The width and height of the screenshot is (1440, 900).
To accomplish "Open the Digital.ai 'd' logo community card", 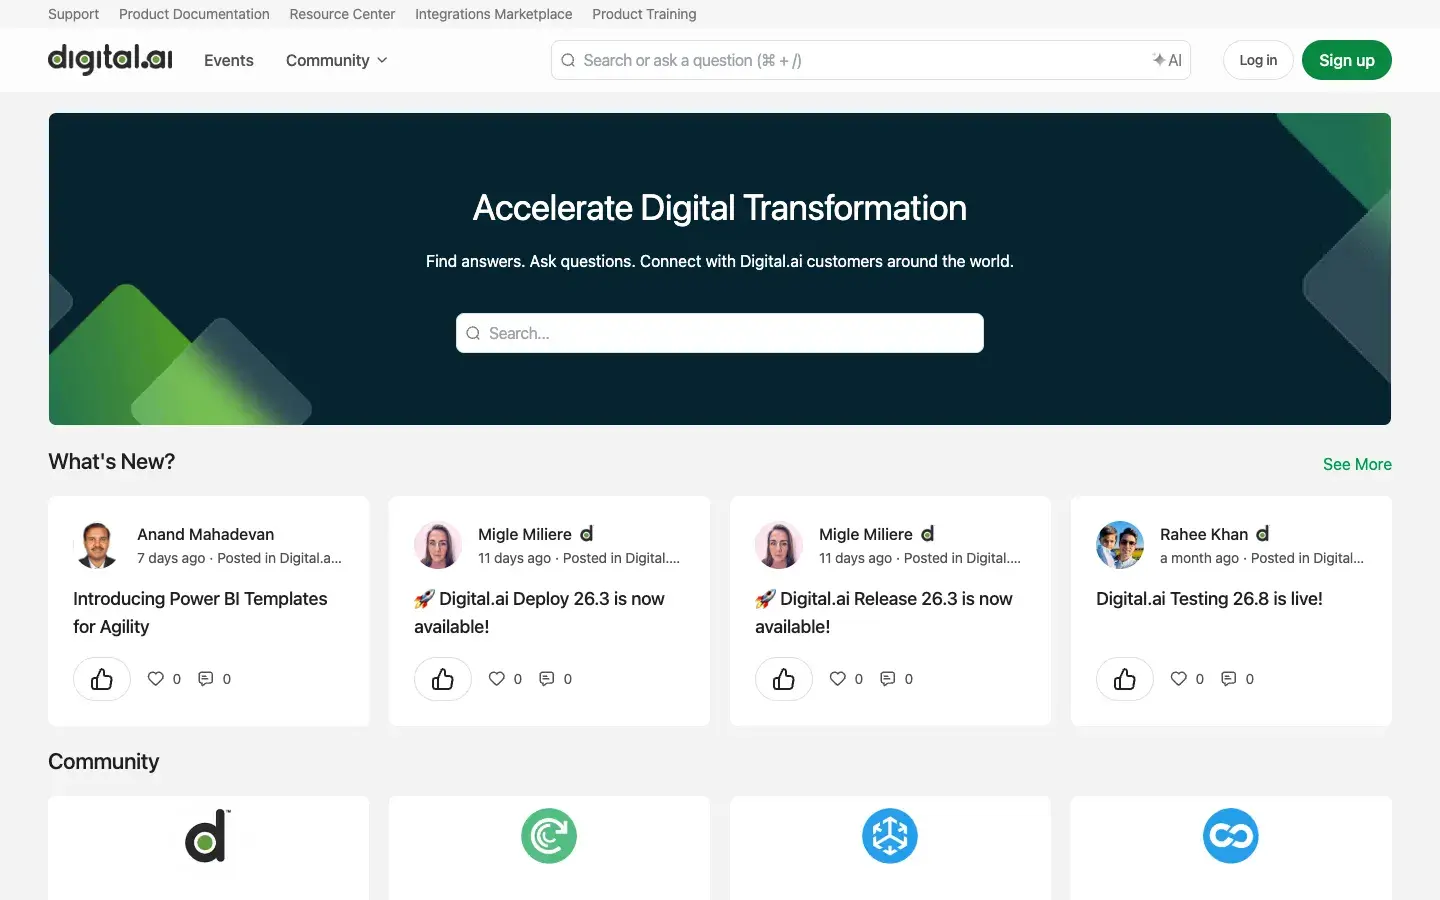I will point(208,848).
